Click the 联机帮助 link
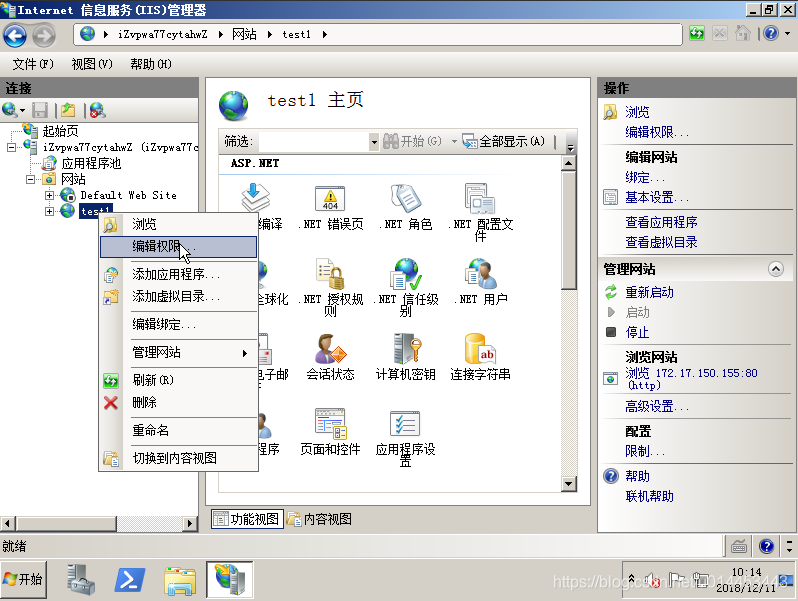The image size is (798, 601). click(x=649, y=496)
